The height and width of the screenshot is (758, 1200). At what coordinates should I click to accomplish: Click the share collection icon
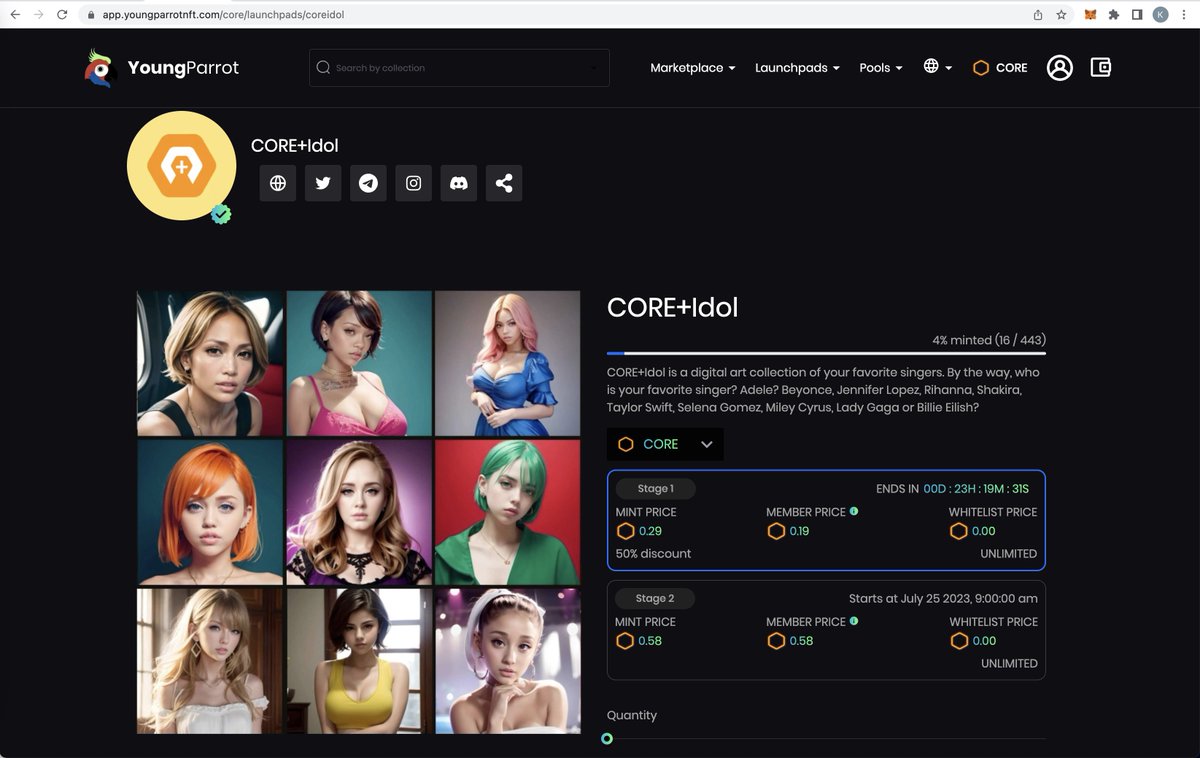coord(504,183)
